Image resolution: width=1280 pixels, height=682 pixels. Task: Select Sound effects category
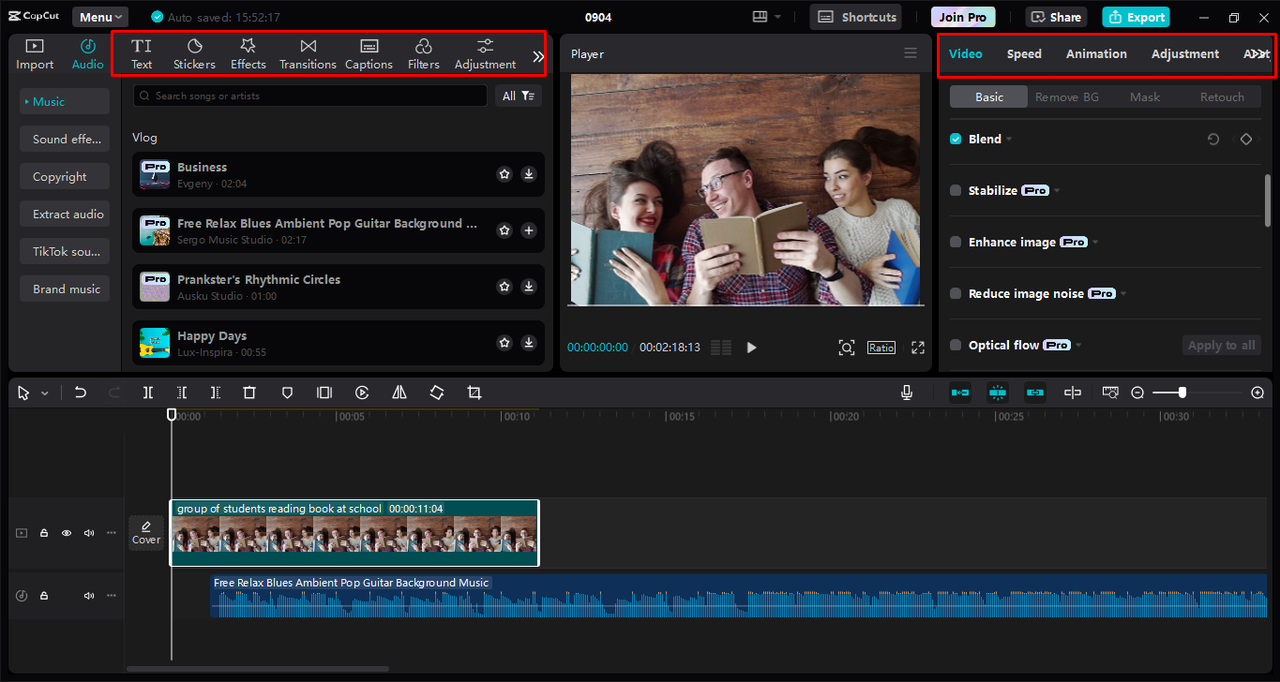65,139
